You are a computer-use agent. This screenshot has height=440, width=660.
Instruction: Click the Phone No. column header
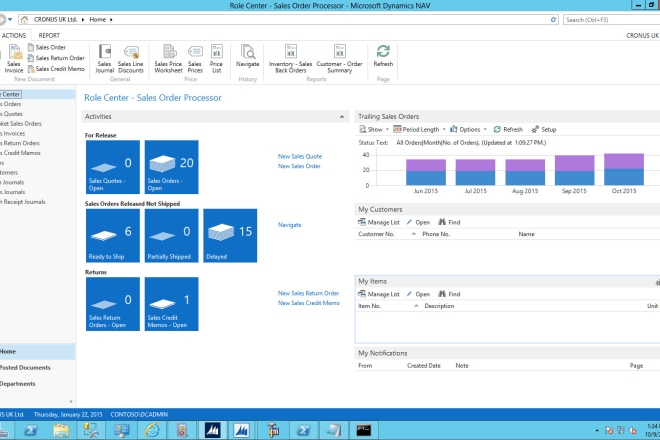click(436, 234)
